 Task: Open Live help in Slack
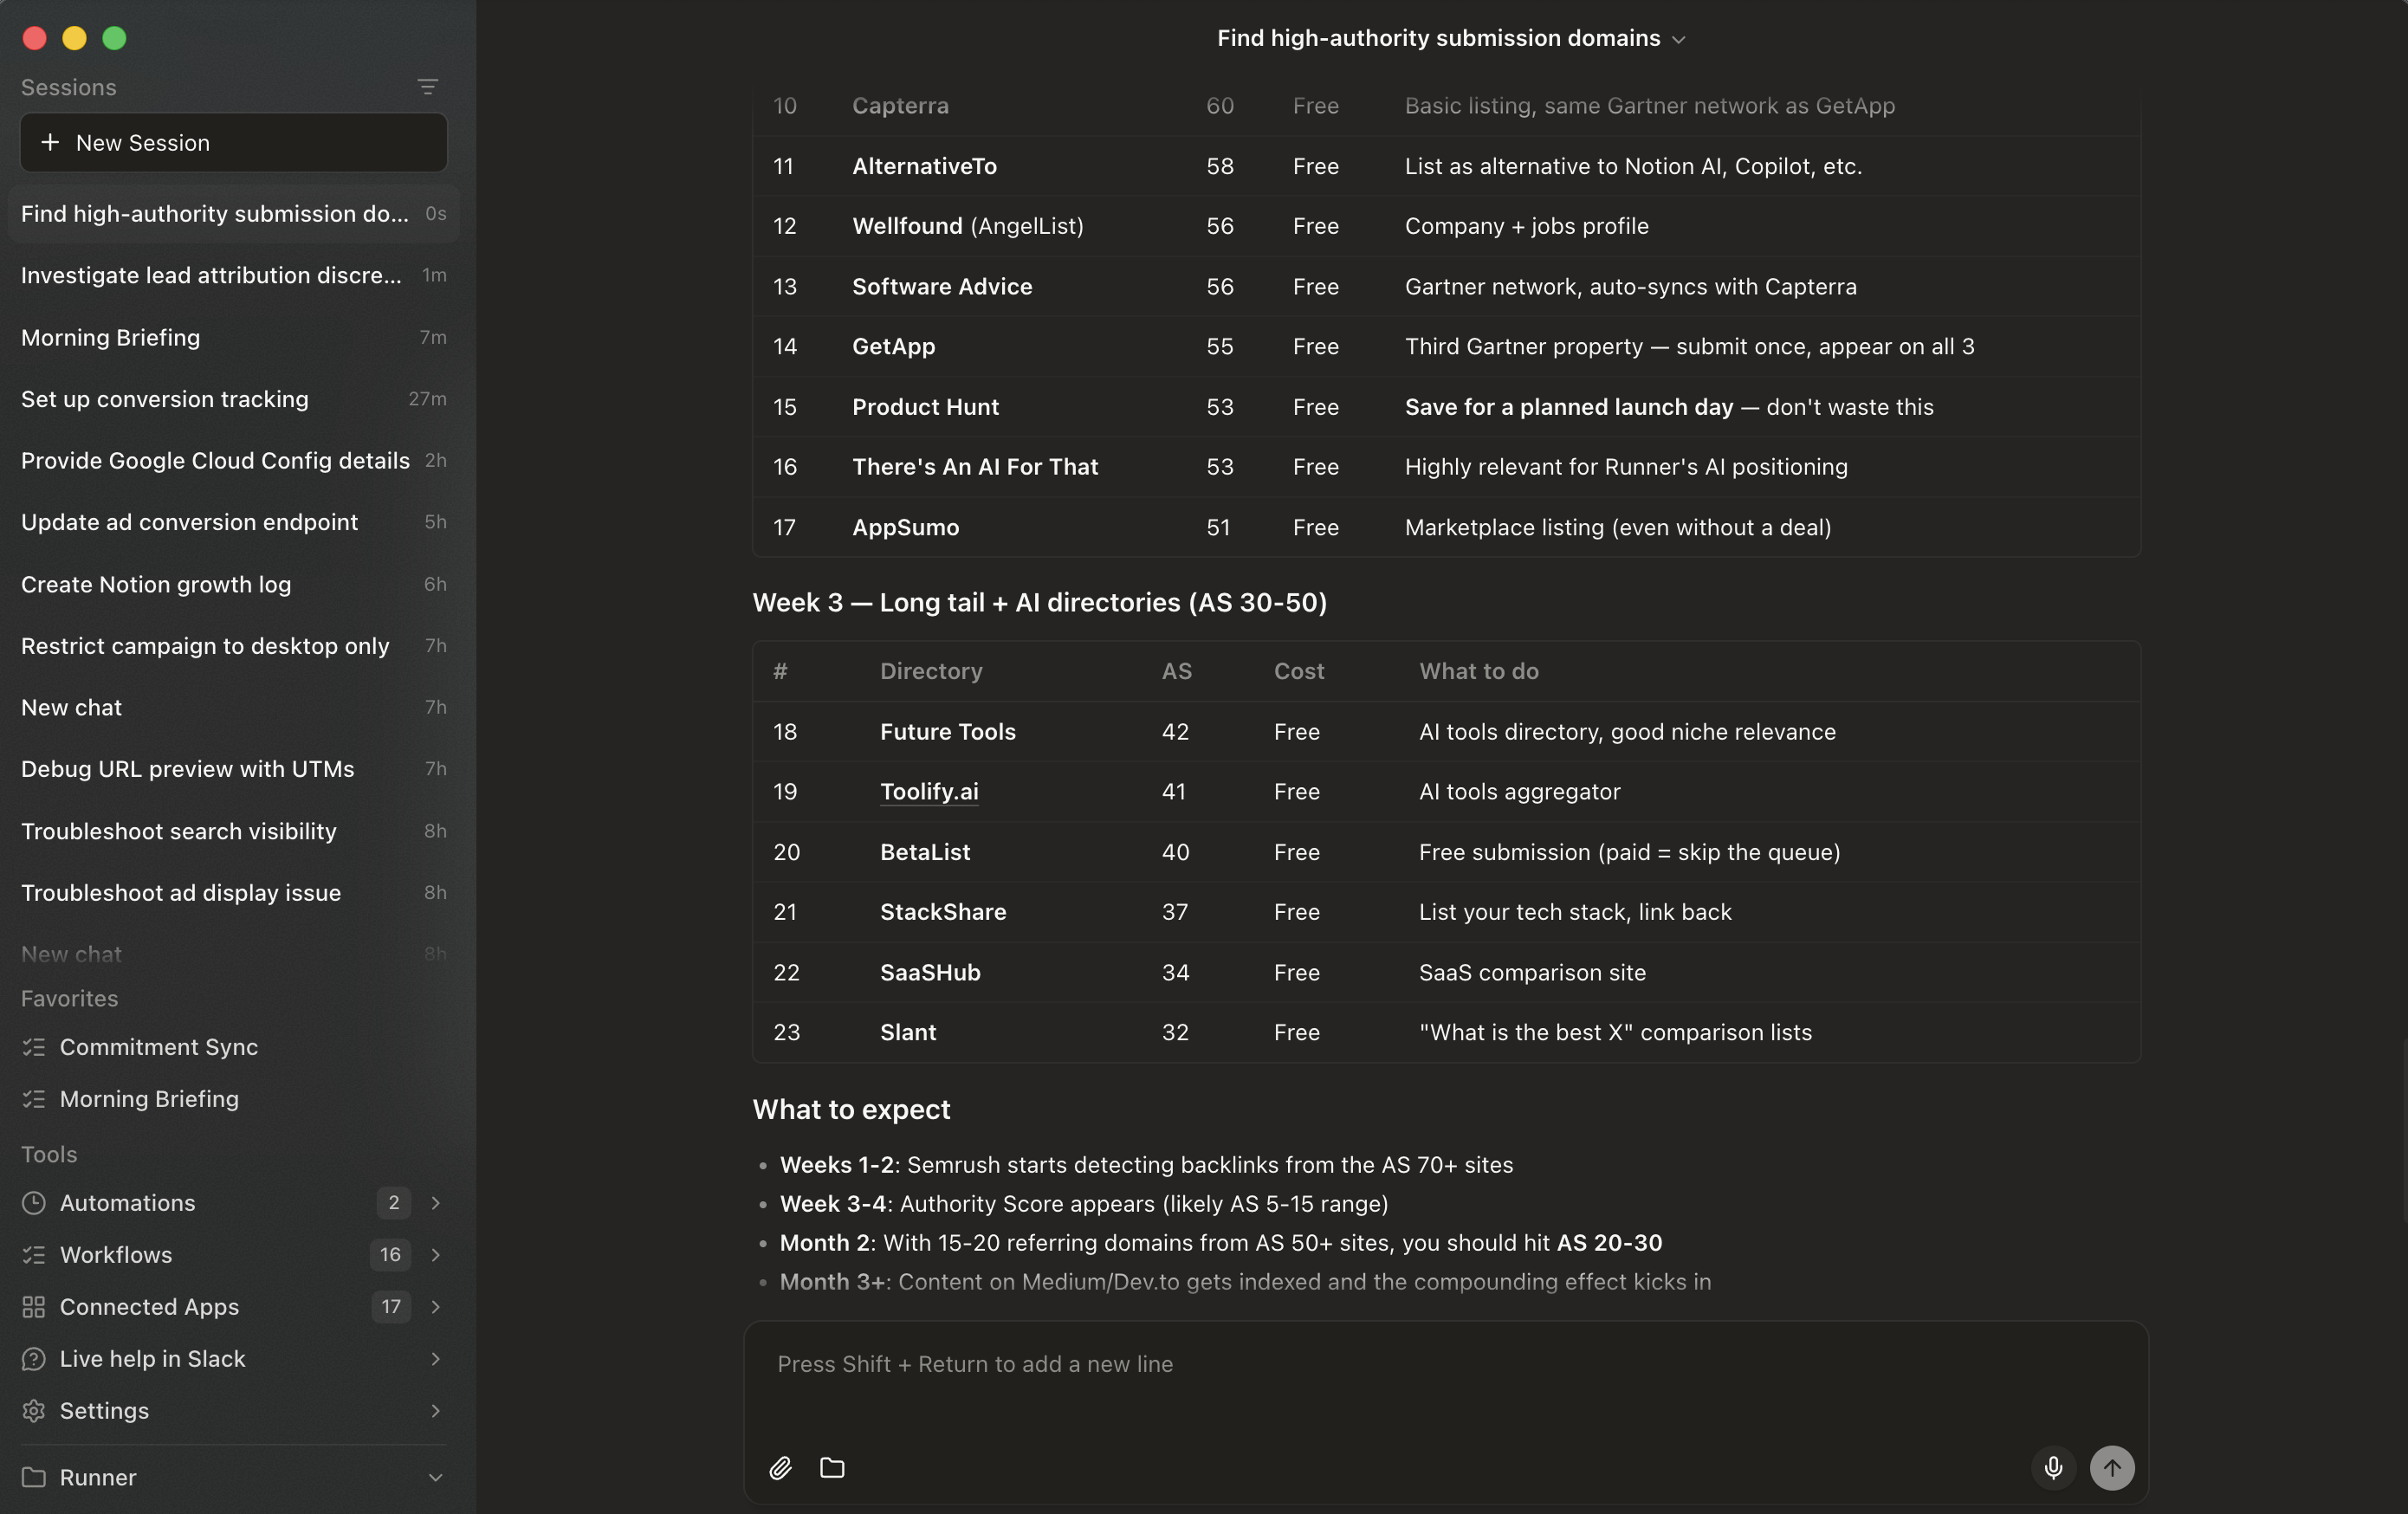click(152, 1358)
